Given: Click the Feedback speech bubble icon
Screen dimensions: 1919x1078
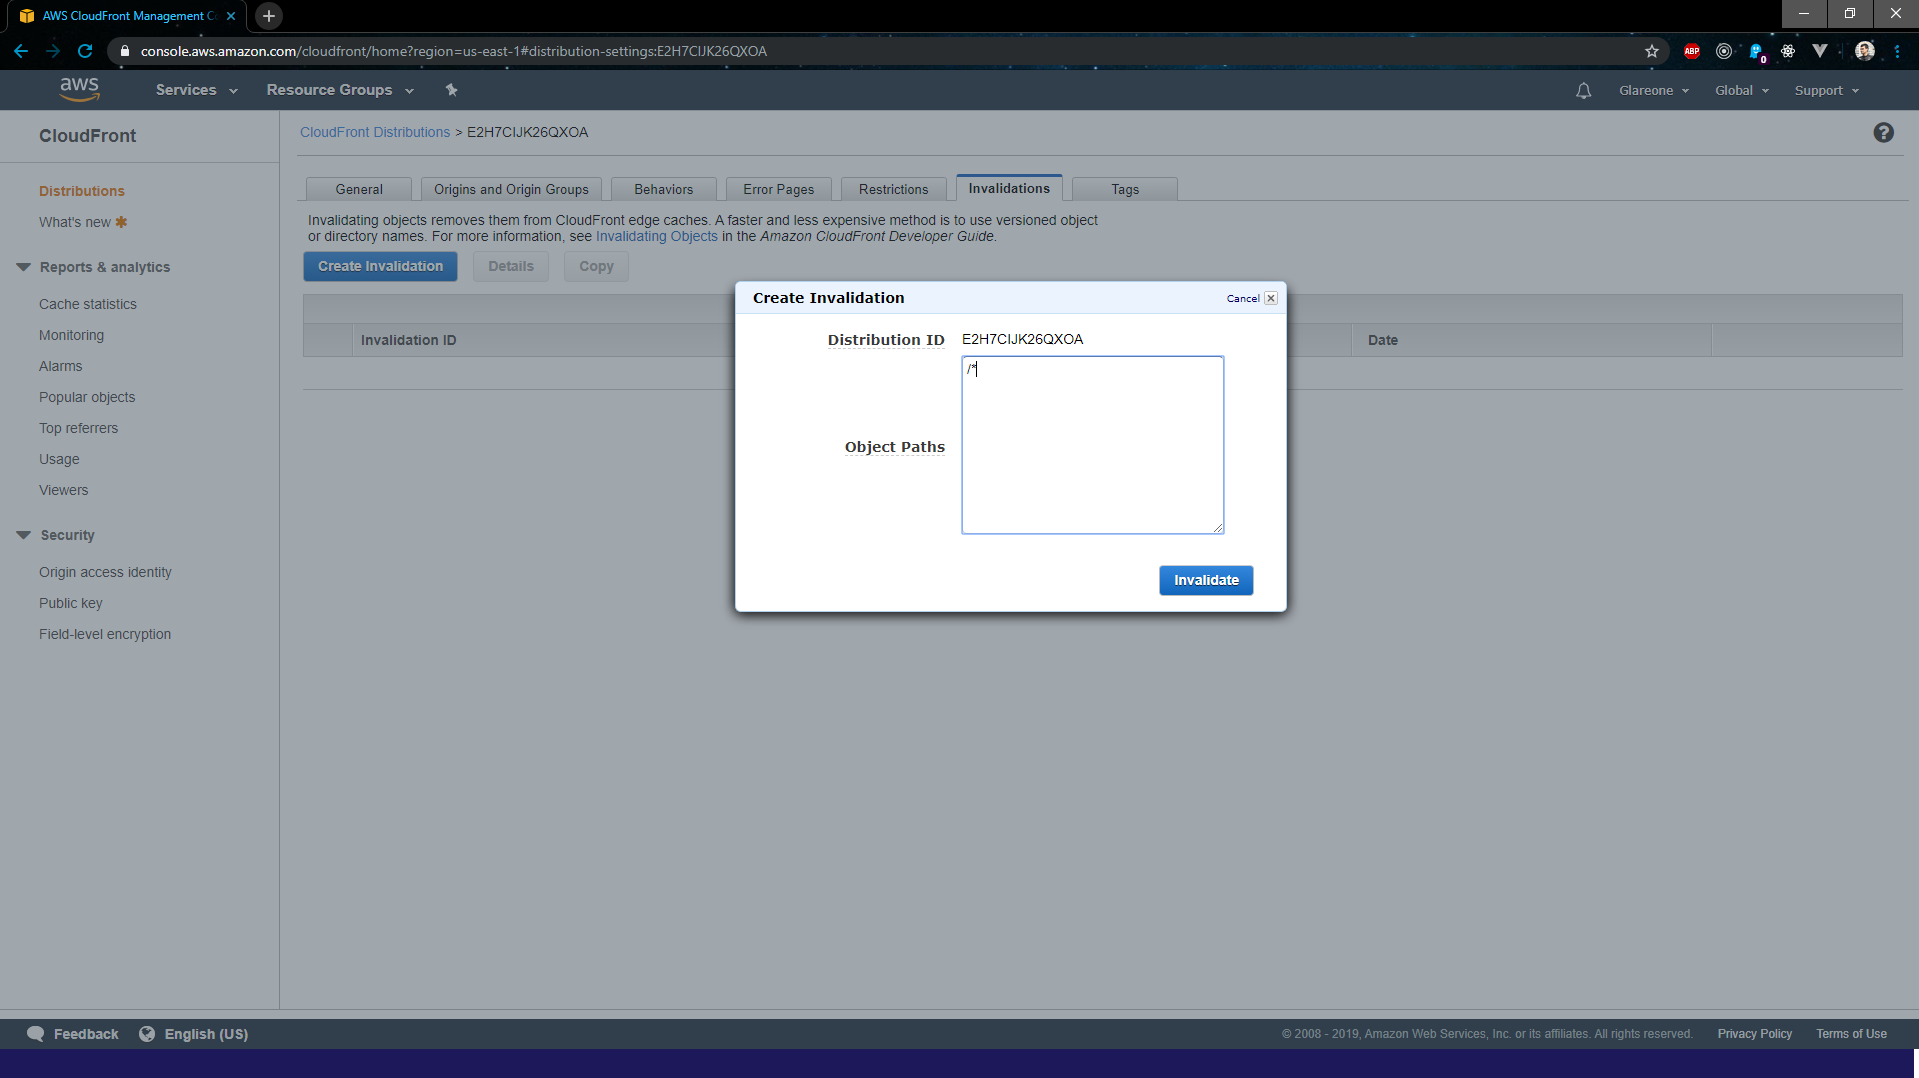Looking at the screenshot, I should (36, 1034).
